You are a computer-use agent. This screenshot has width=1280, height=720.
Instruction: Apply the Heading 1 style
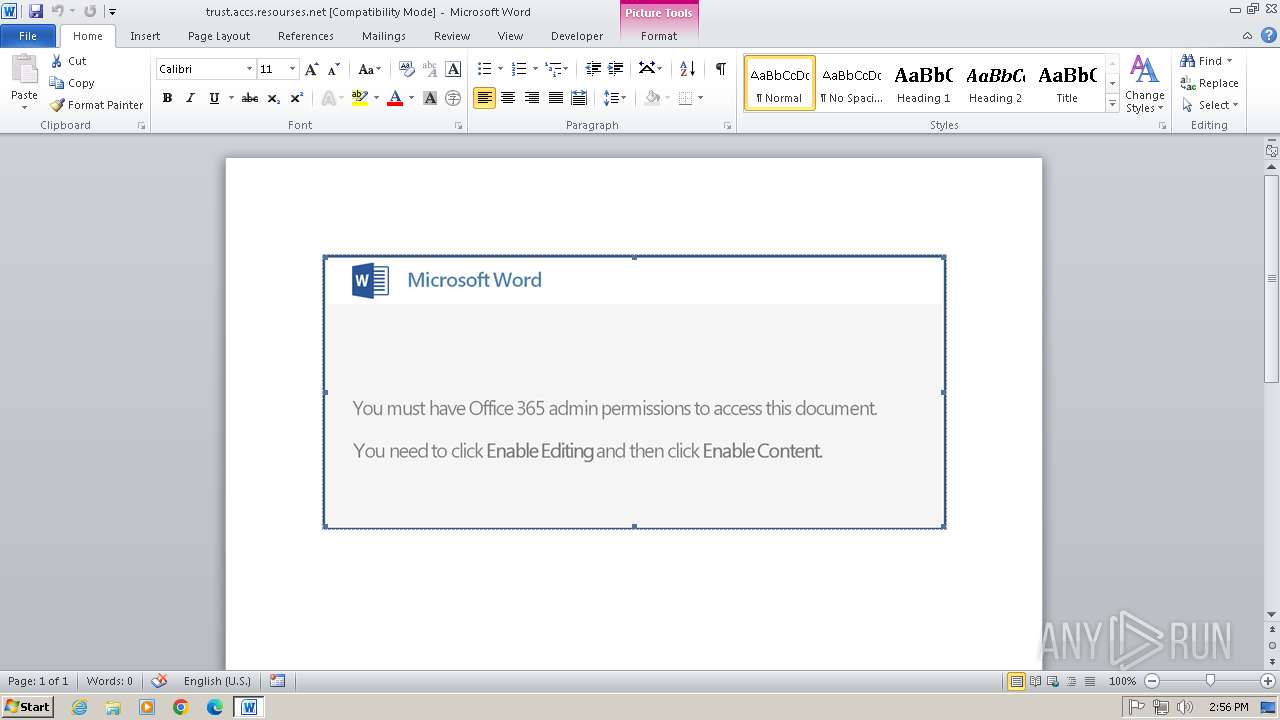click(x=923, y=83)
